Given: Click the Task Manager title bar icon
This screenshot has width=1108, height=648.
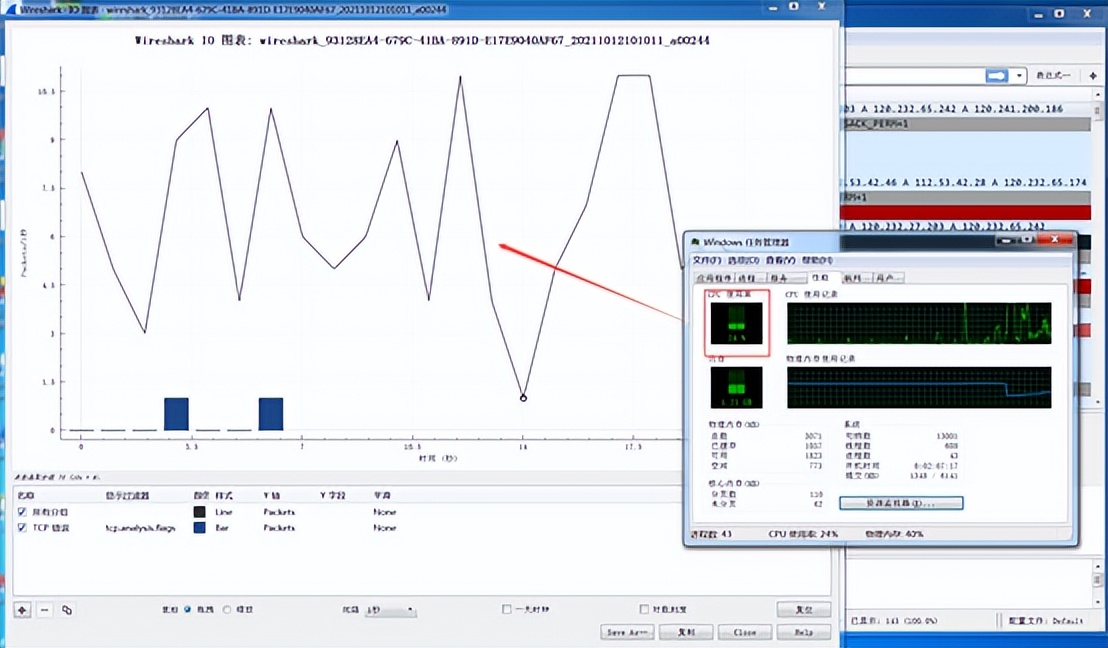Looking at the screenshot, I should [x=696, y=242].
